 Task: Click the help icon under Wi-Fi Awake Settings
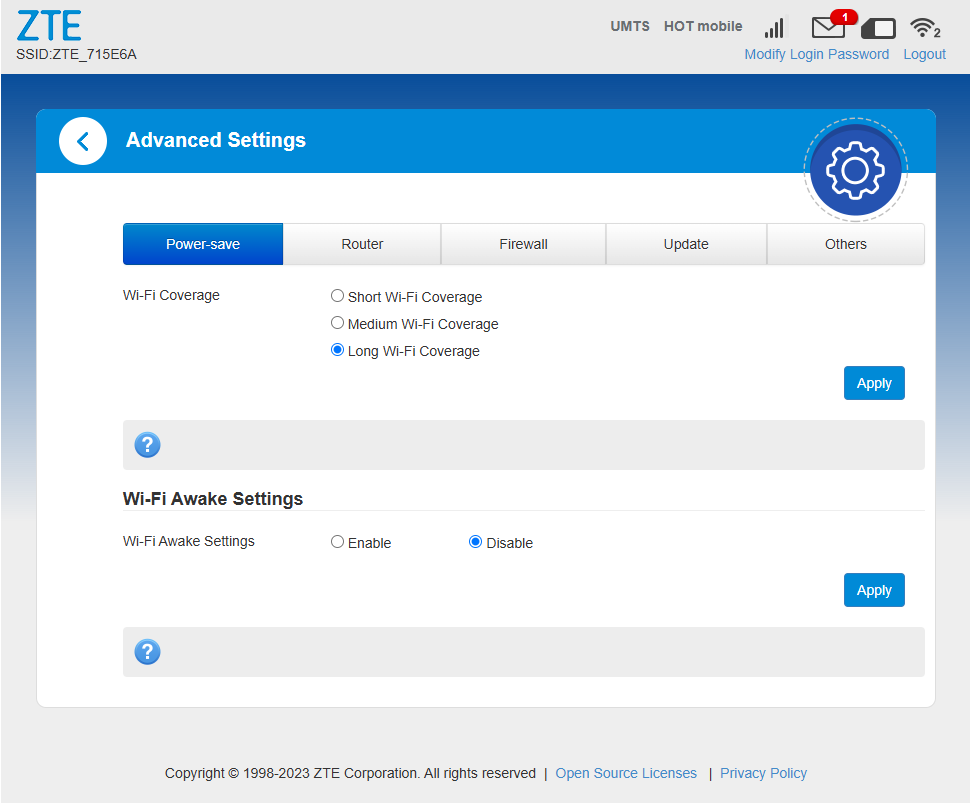coord(147,652)
